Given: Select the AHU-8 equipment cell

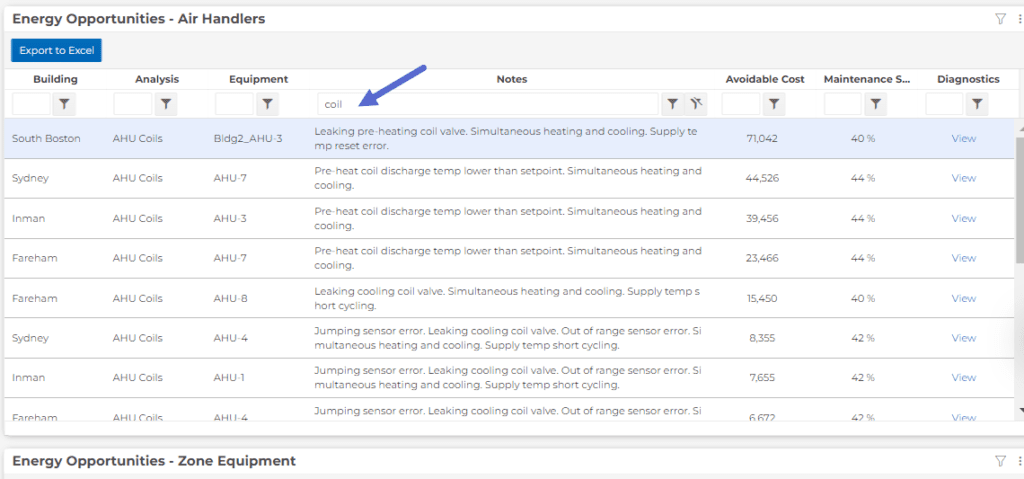Looking at the screenshot, I should [230, 298].
